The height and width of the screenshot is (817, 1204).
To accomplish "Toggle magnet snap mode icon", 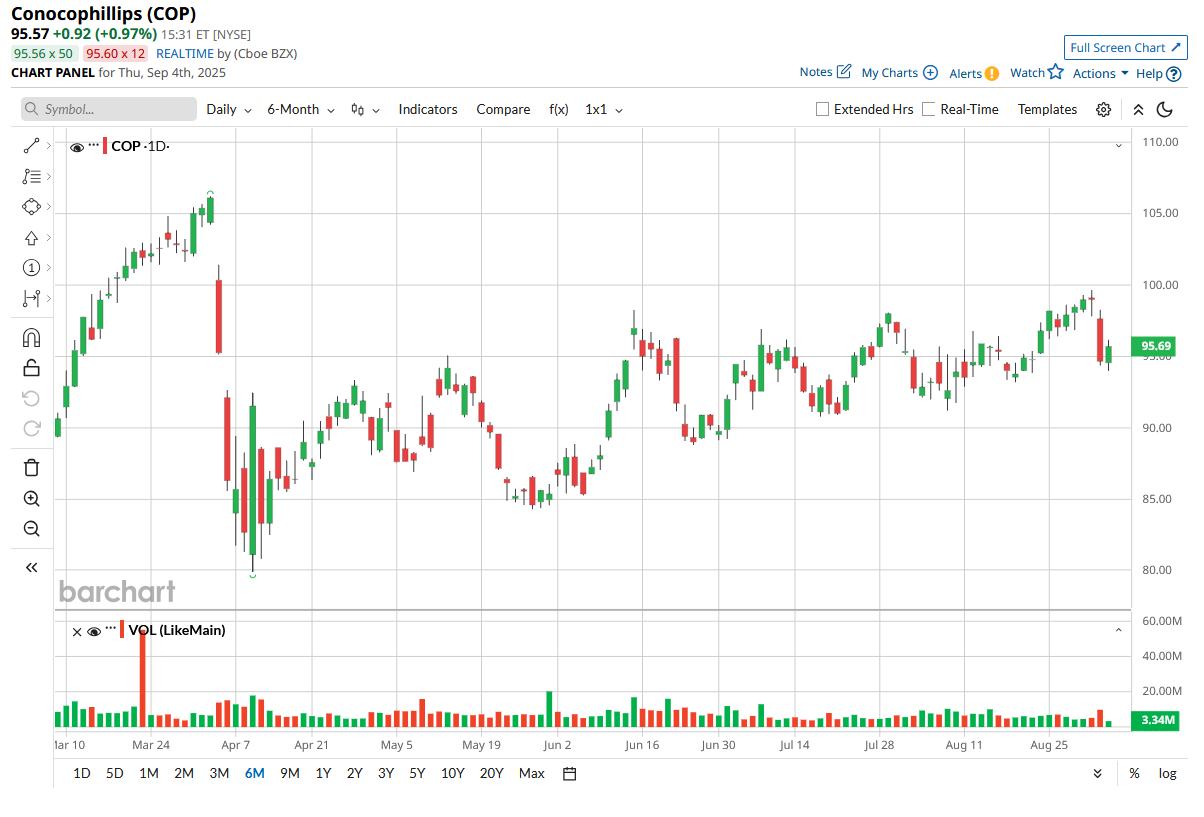I will coord(31,338).
